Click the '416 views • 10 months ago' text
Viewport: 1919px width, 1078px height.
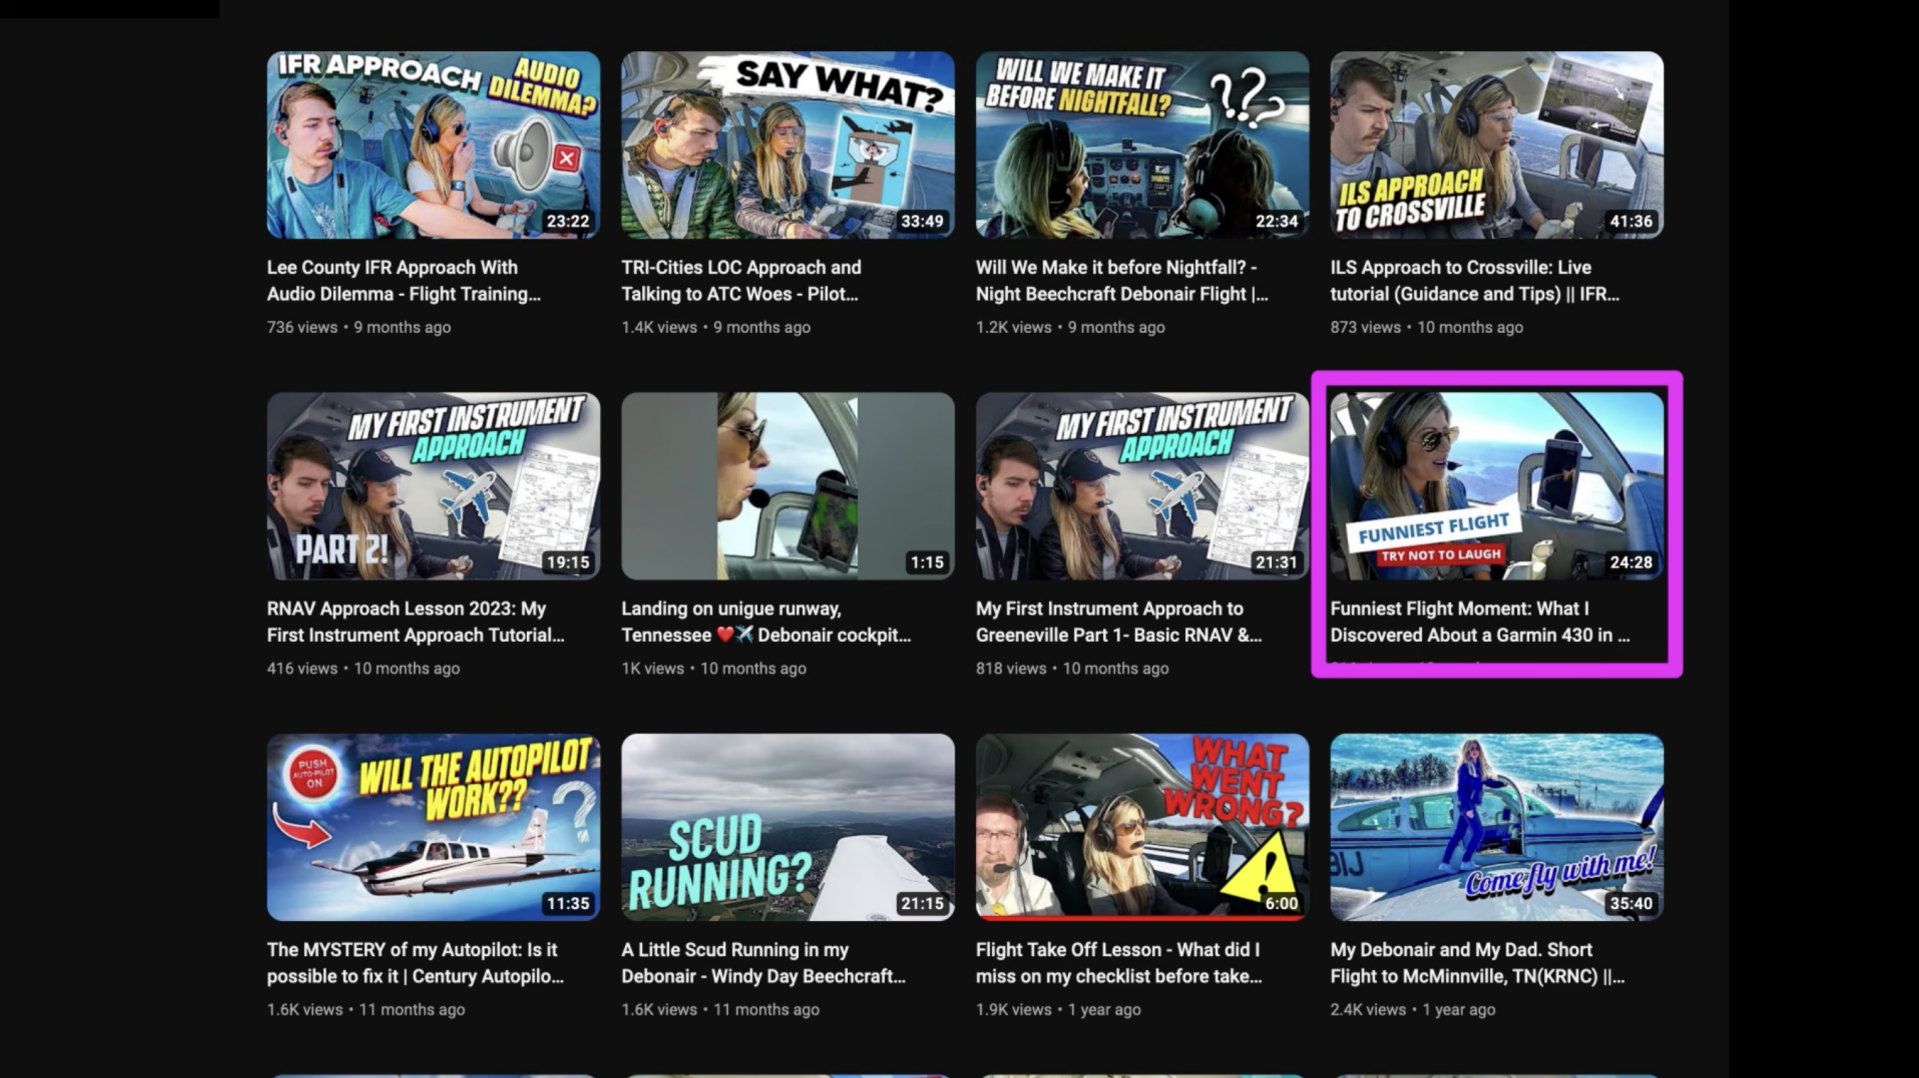[x=363, y=668]
